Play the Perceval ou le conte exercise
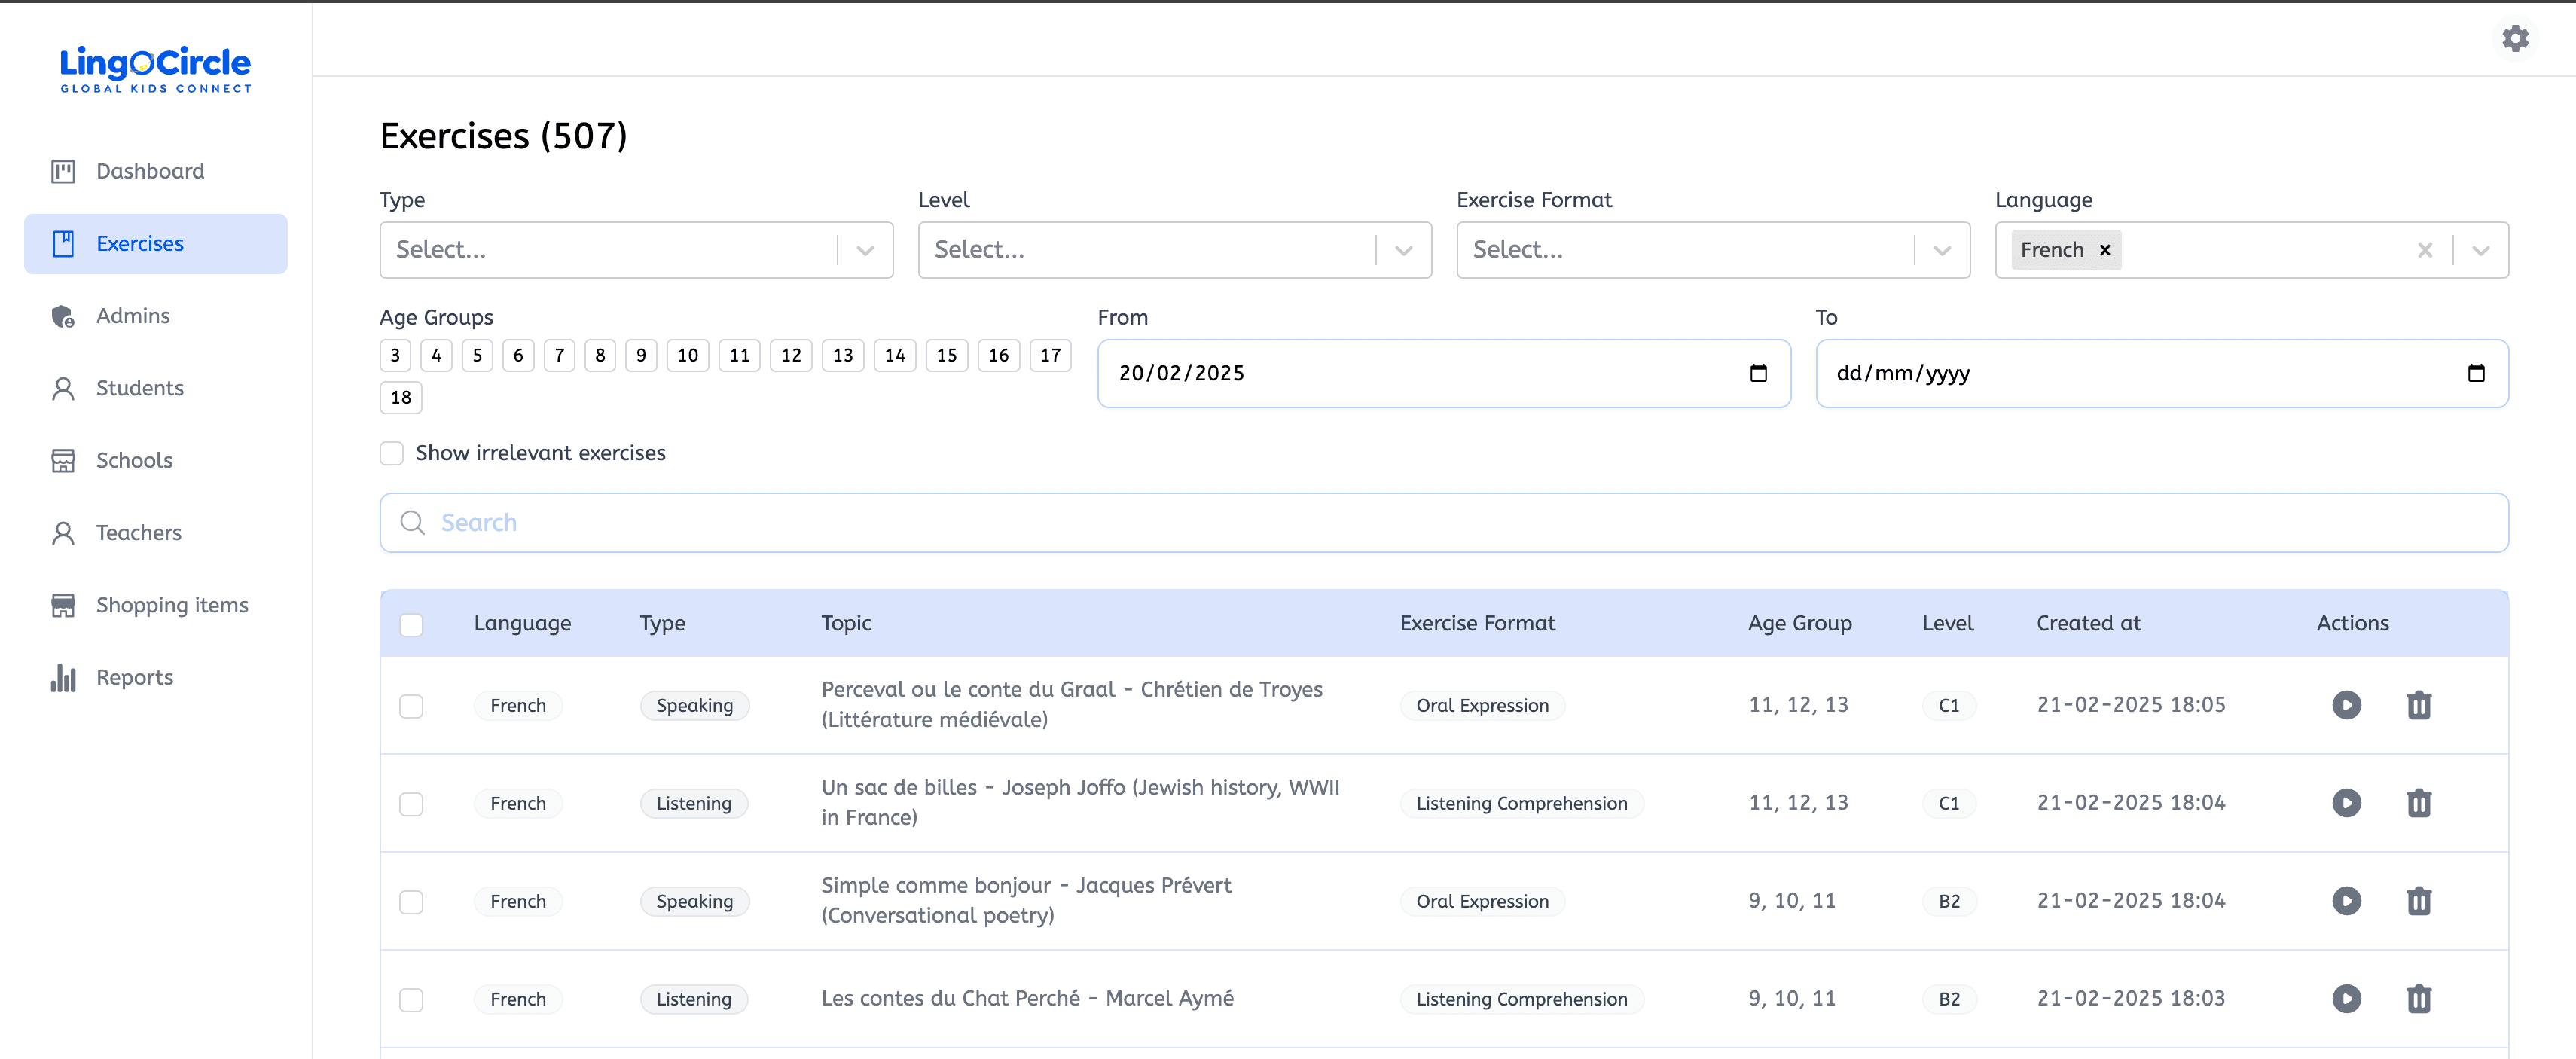Viewport: 2576px width, 1059px height. click(x=2346, y=705)
